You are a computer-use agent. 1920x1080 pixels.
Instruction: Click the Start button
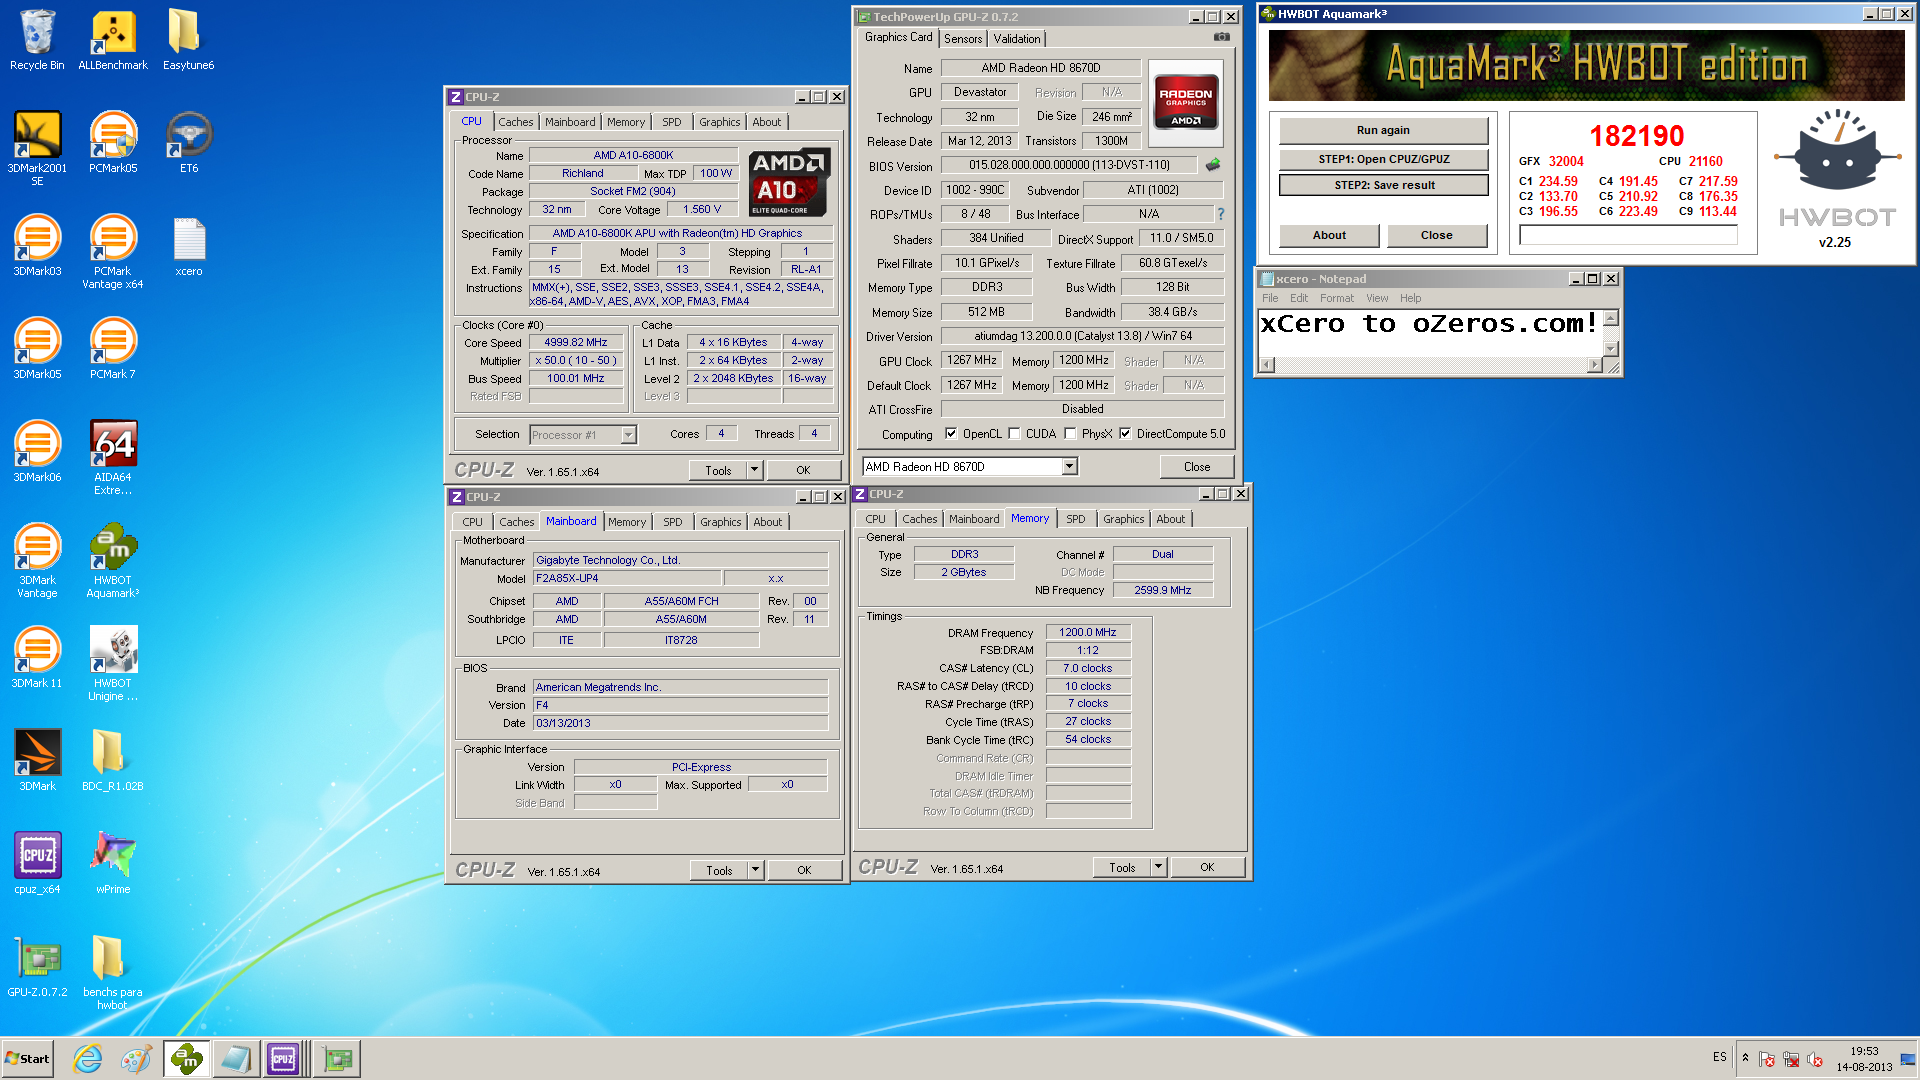tap(27, 1059)
